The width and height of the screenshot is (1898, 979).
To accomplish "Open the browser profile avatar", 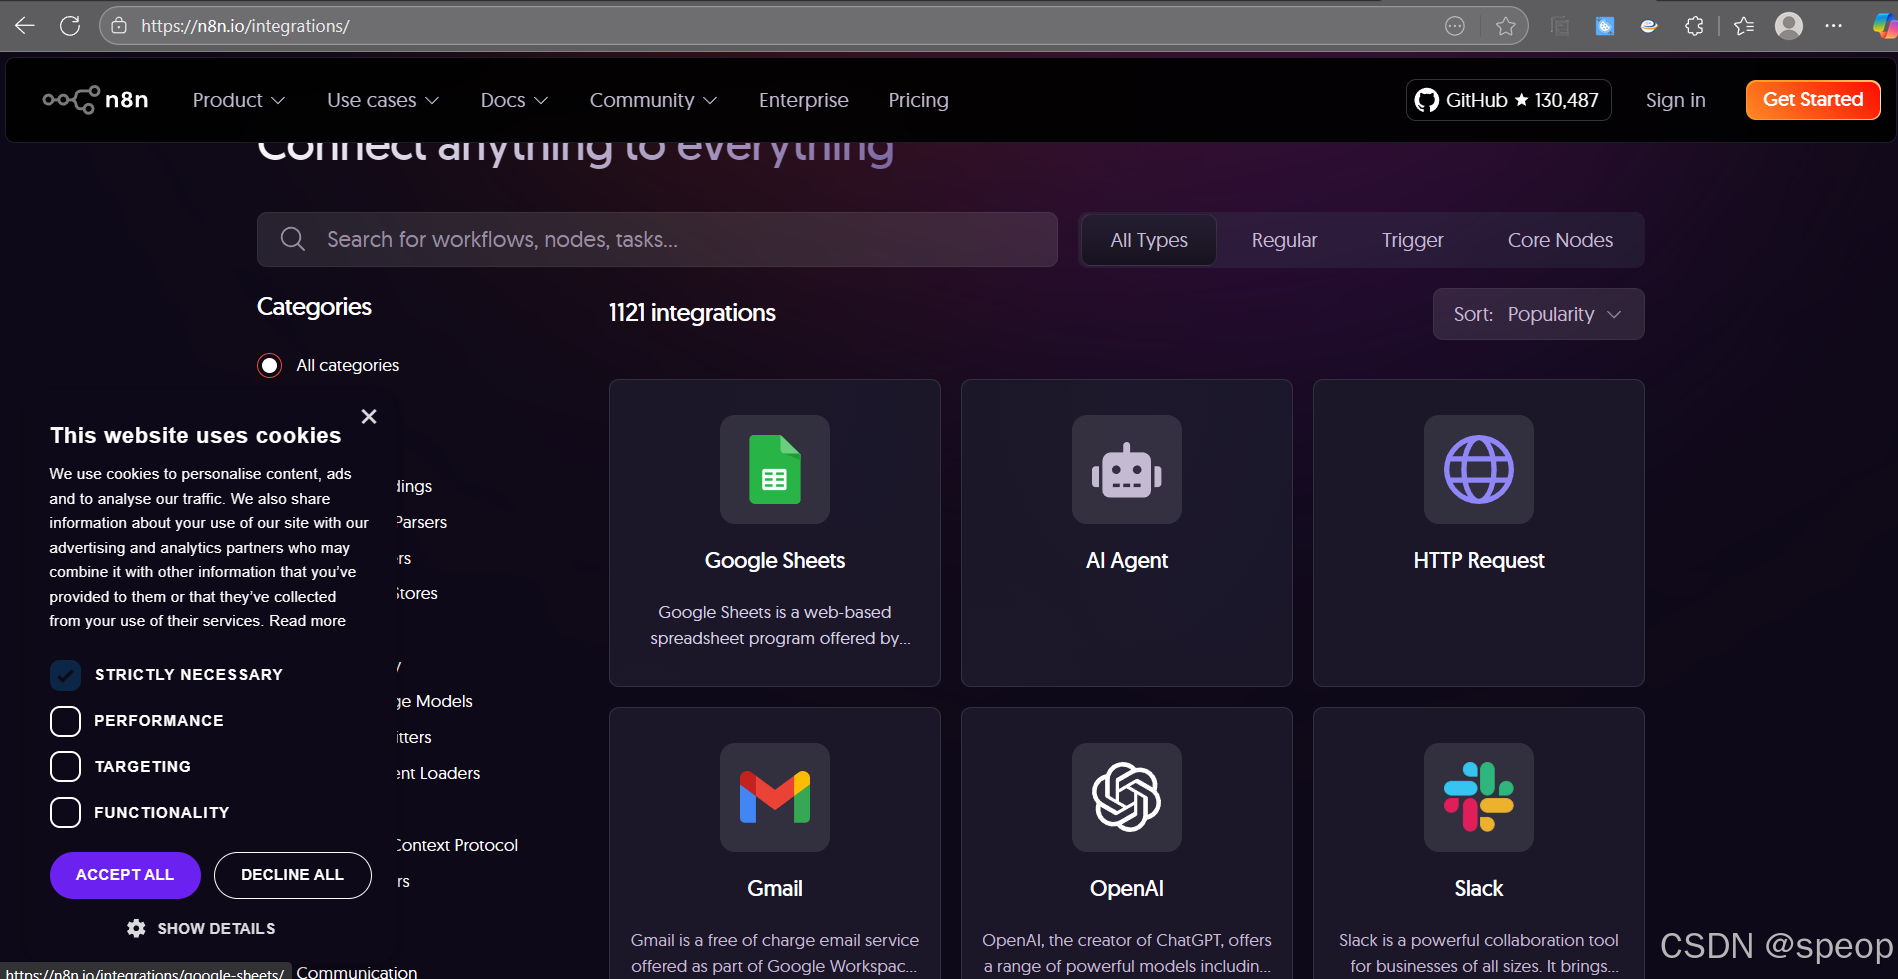I will pyautogui.click(x=1789, y=26).
